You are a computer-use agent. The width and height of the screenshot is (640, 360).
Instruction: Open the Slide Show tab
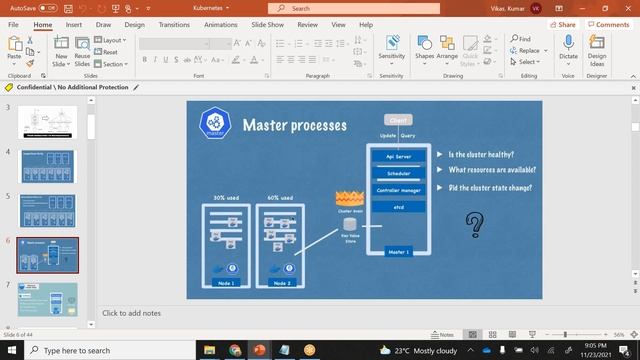click(x=267, y=24)
